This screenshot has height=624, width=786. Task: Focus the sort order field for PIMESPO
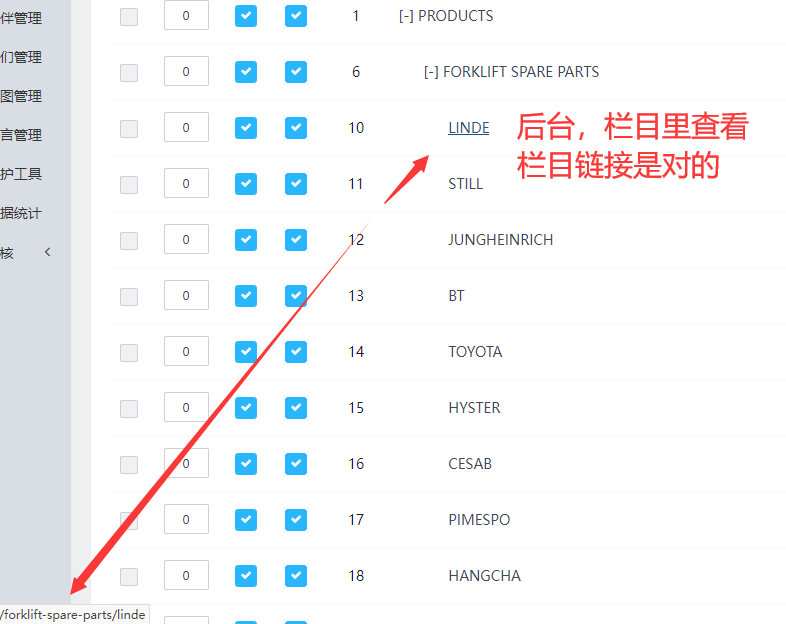pyautogui.click(x=186, y=519)
